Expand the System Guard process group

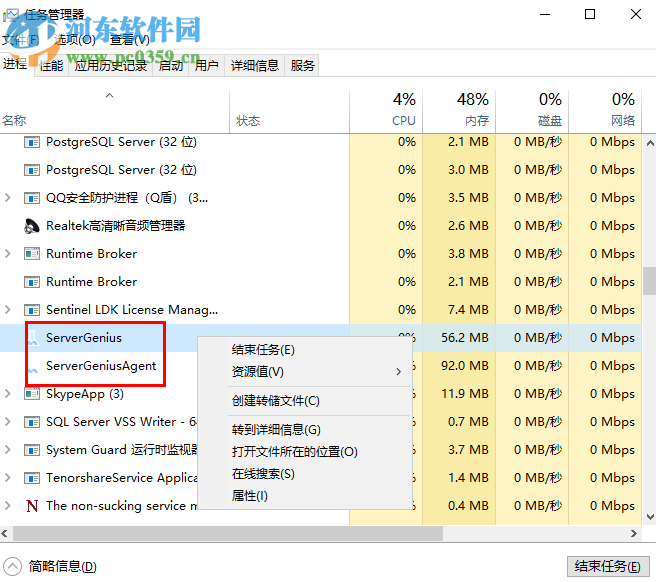tap(8, 450)
